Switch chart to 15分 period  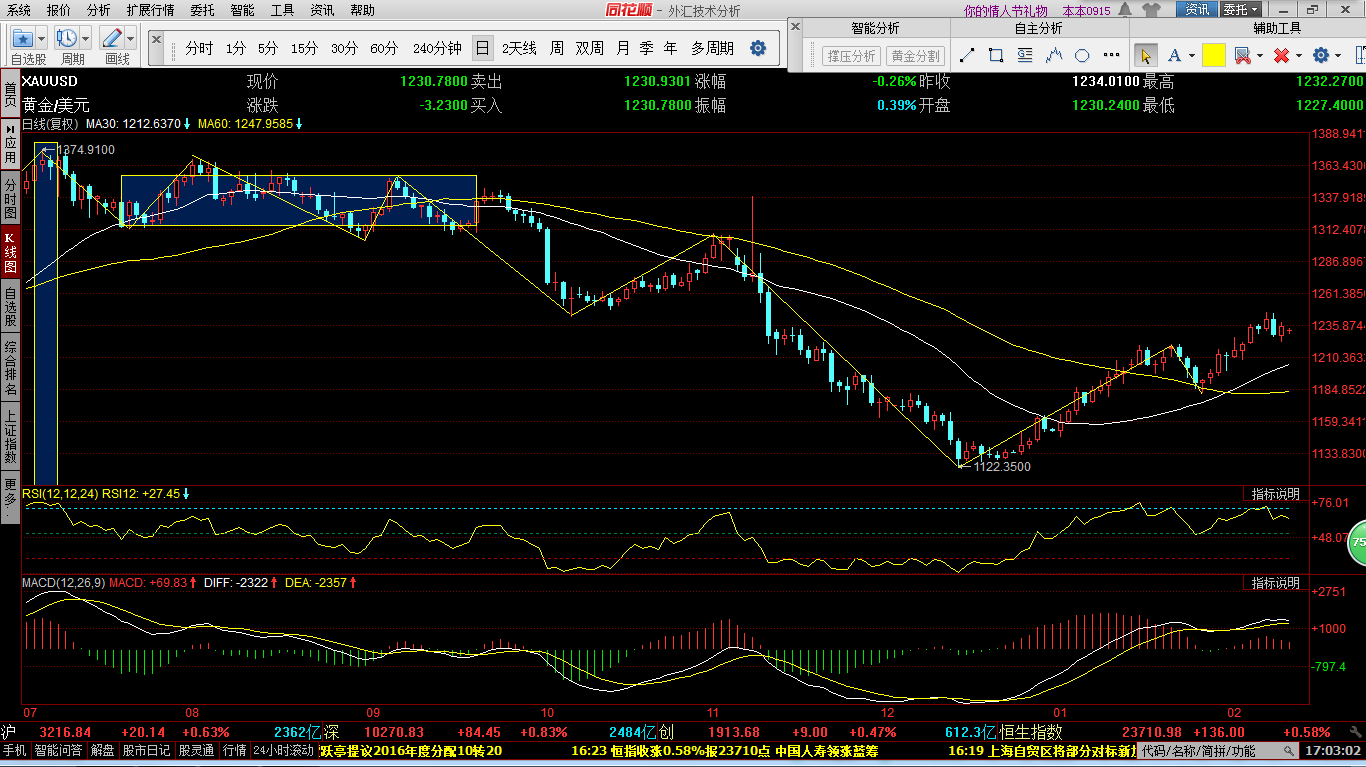pos(304,48)
